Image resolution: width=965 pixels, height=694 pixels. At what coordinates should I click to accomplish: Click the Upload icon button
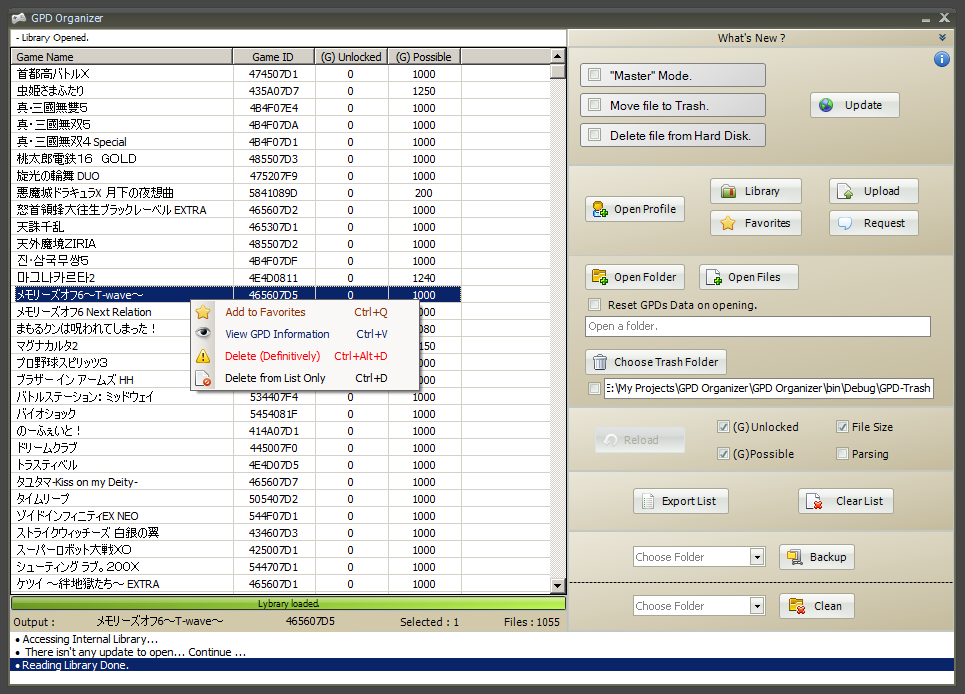point(873,191)
